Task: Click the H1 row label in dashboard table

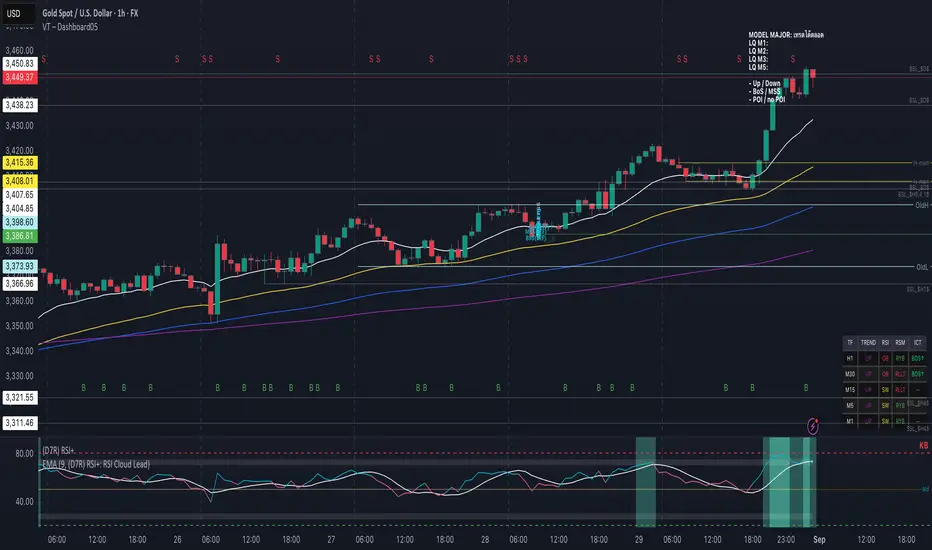Action: click(849, 359)
